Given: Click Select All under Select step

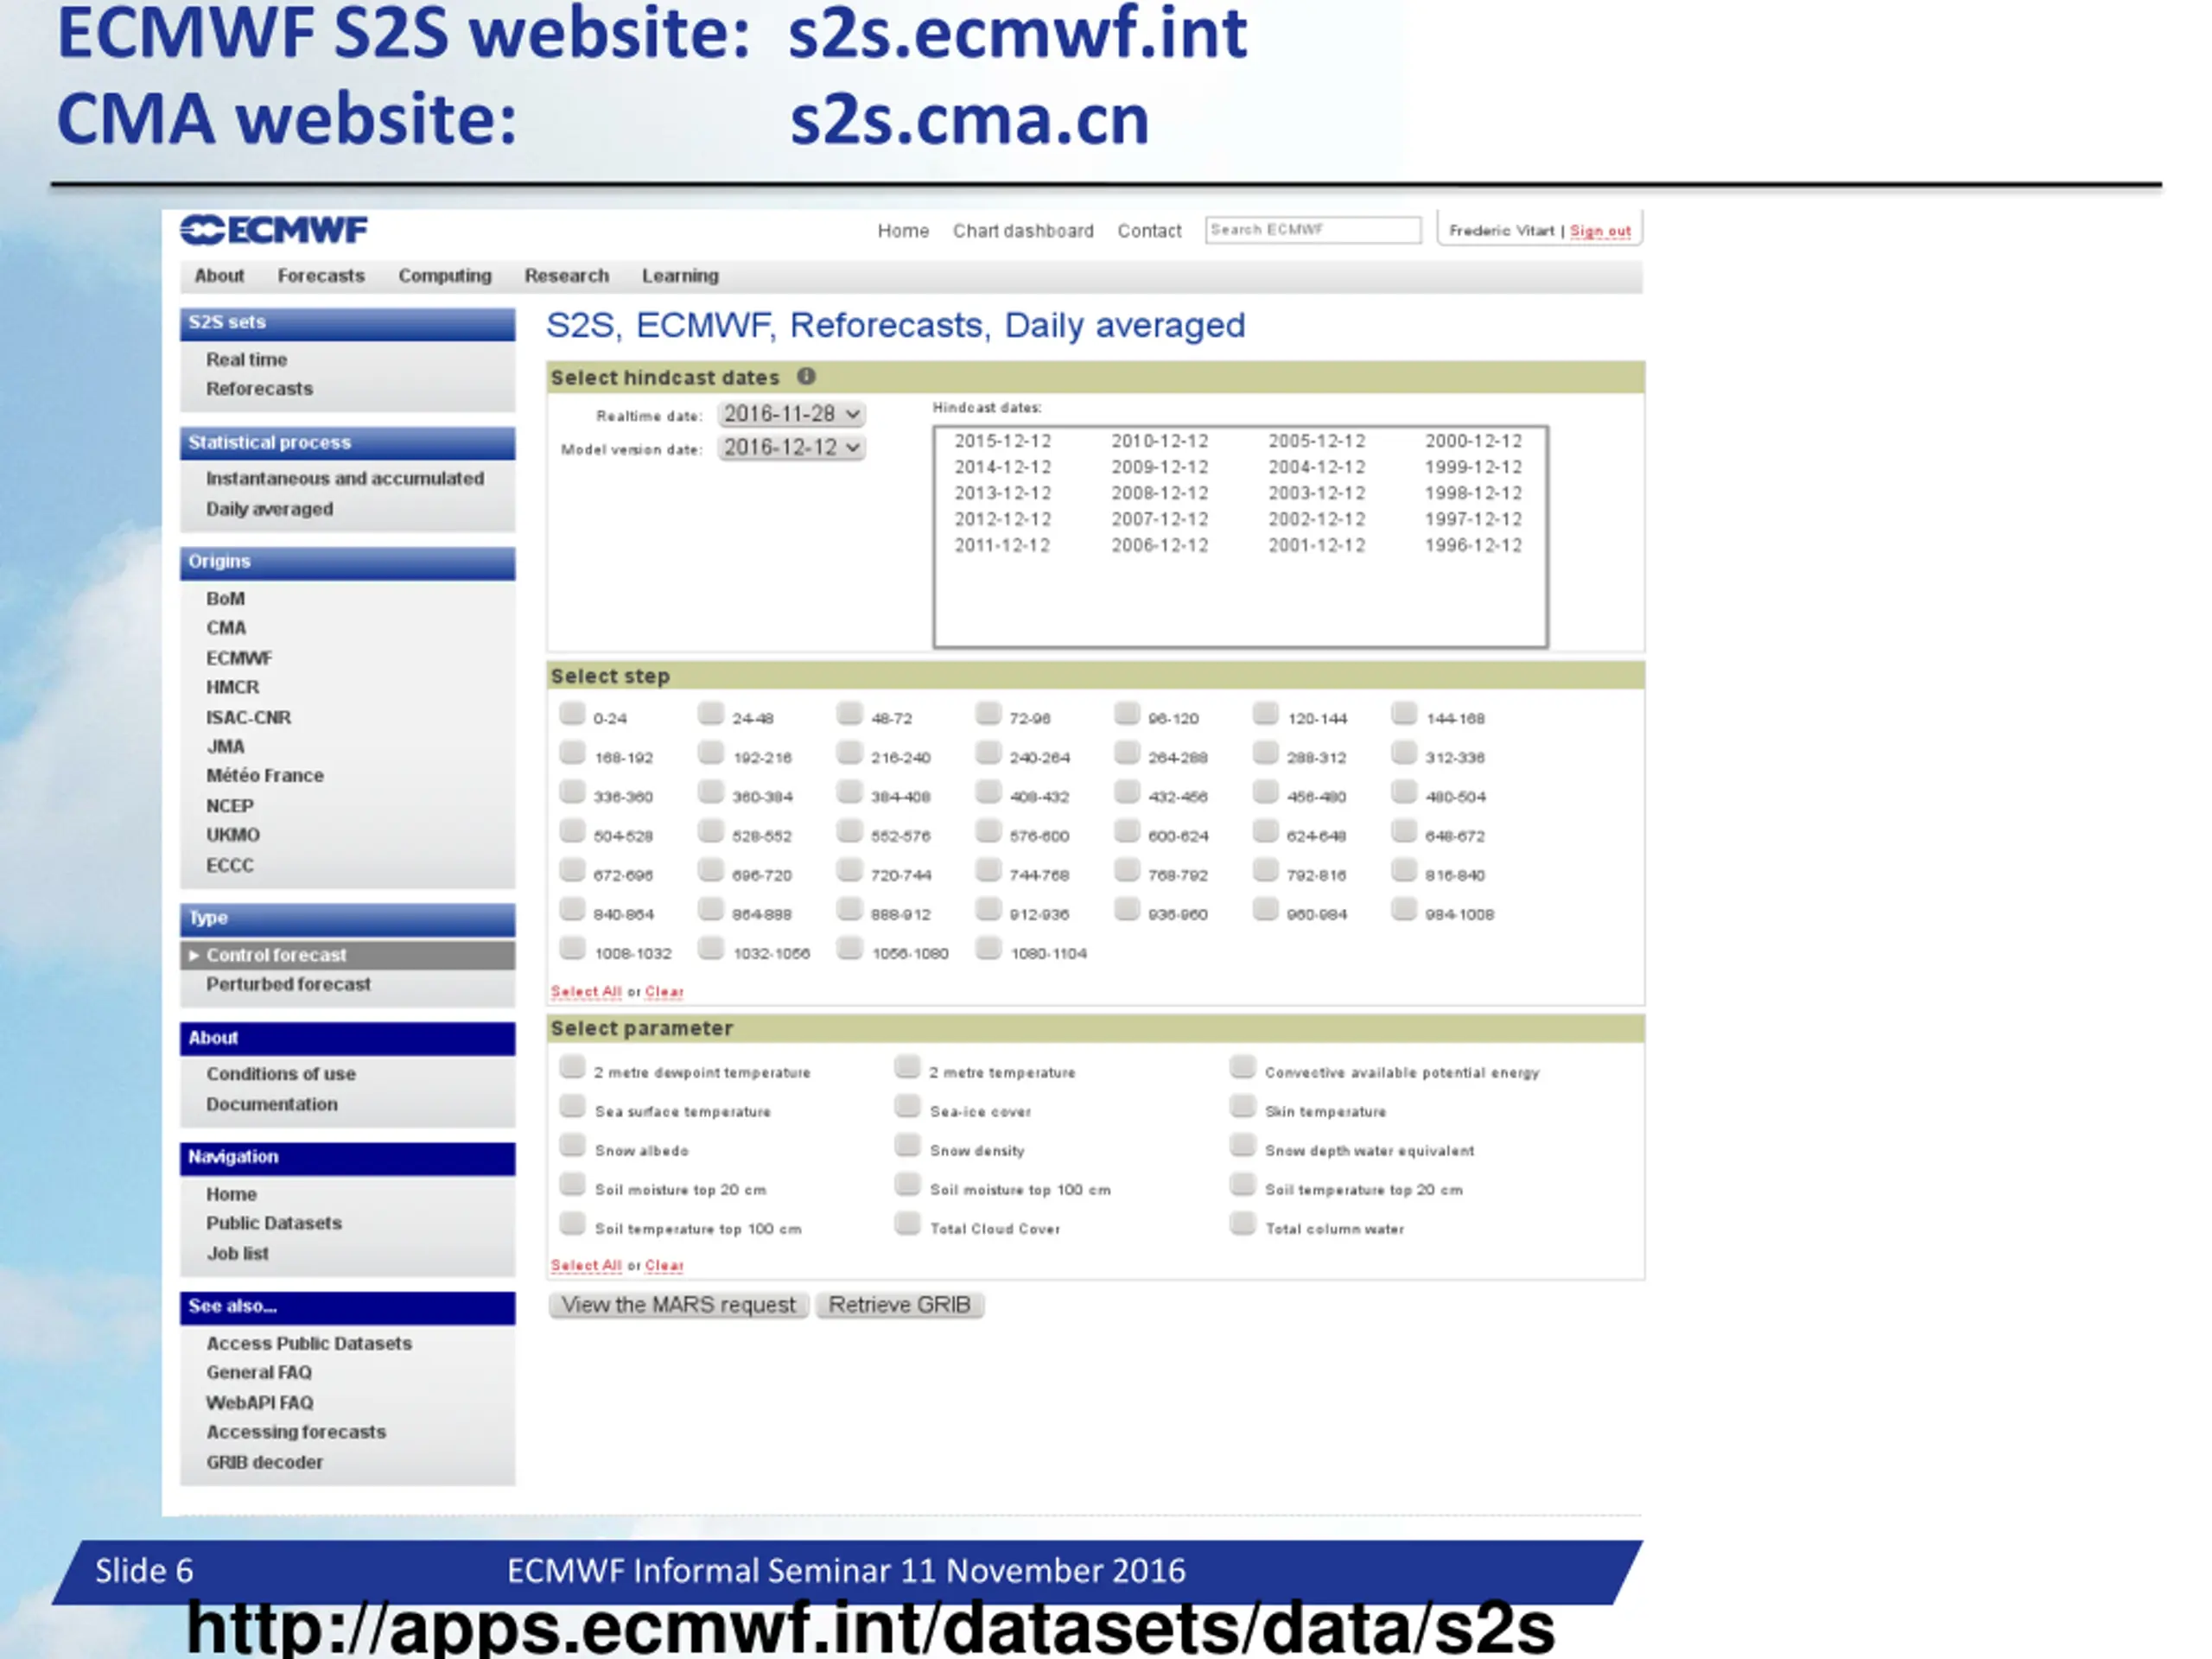Looking at the screenshot, I should click(586, 992).
